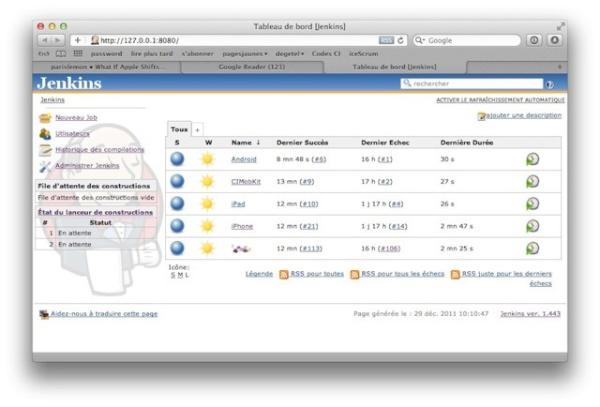Click the Jenkins header logo
The width and height of the screenshot is (600, 407).
point(69,83)
